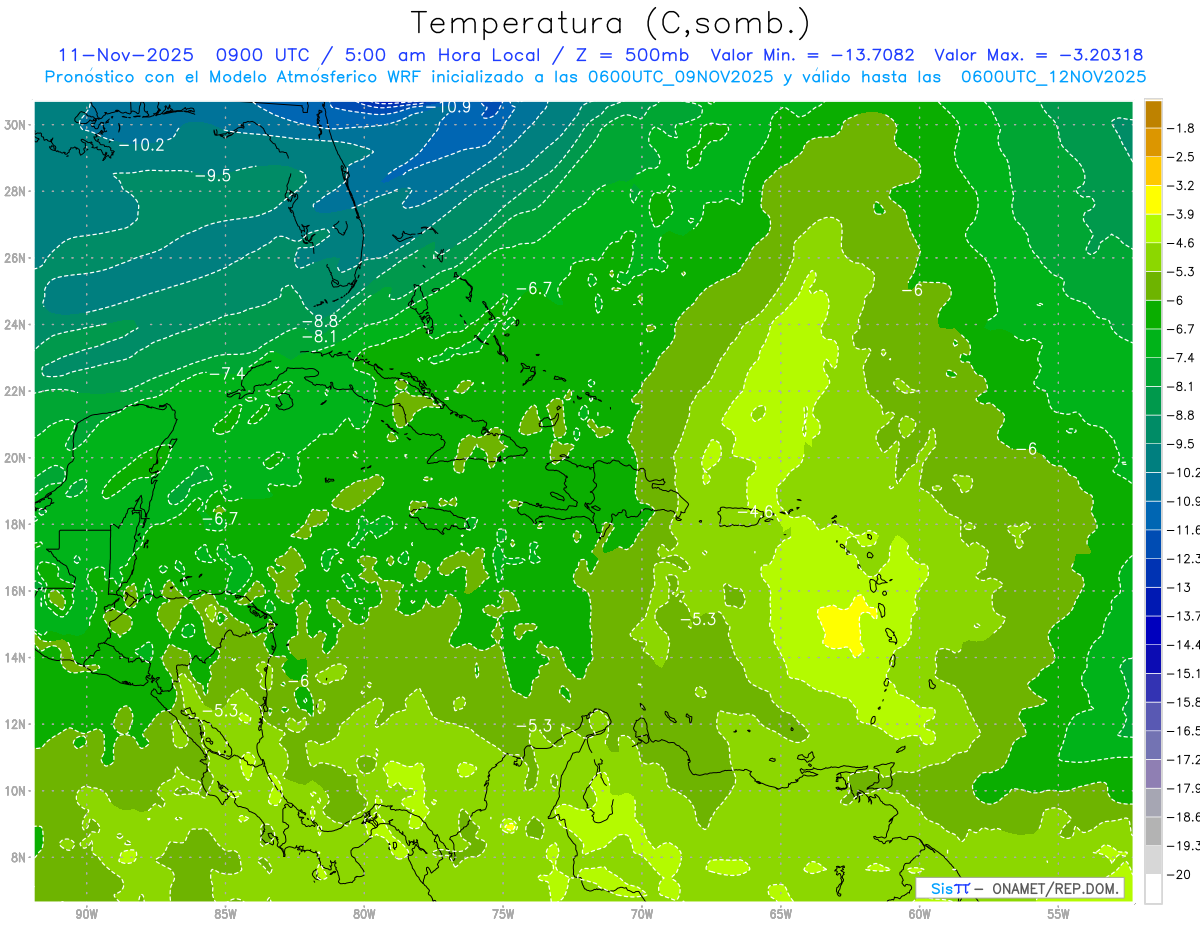Click the "20N" latitude axis label

[x=16, y=458]
